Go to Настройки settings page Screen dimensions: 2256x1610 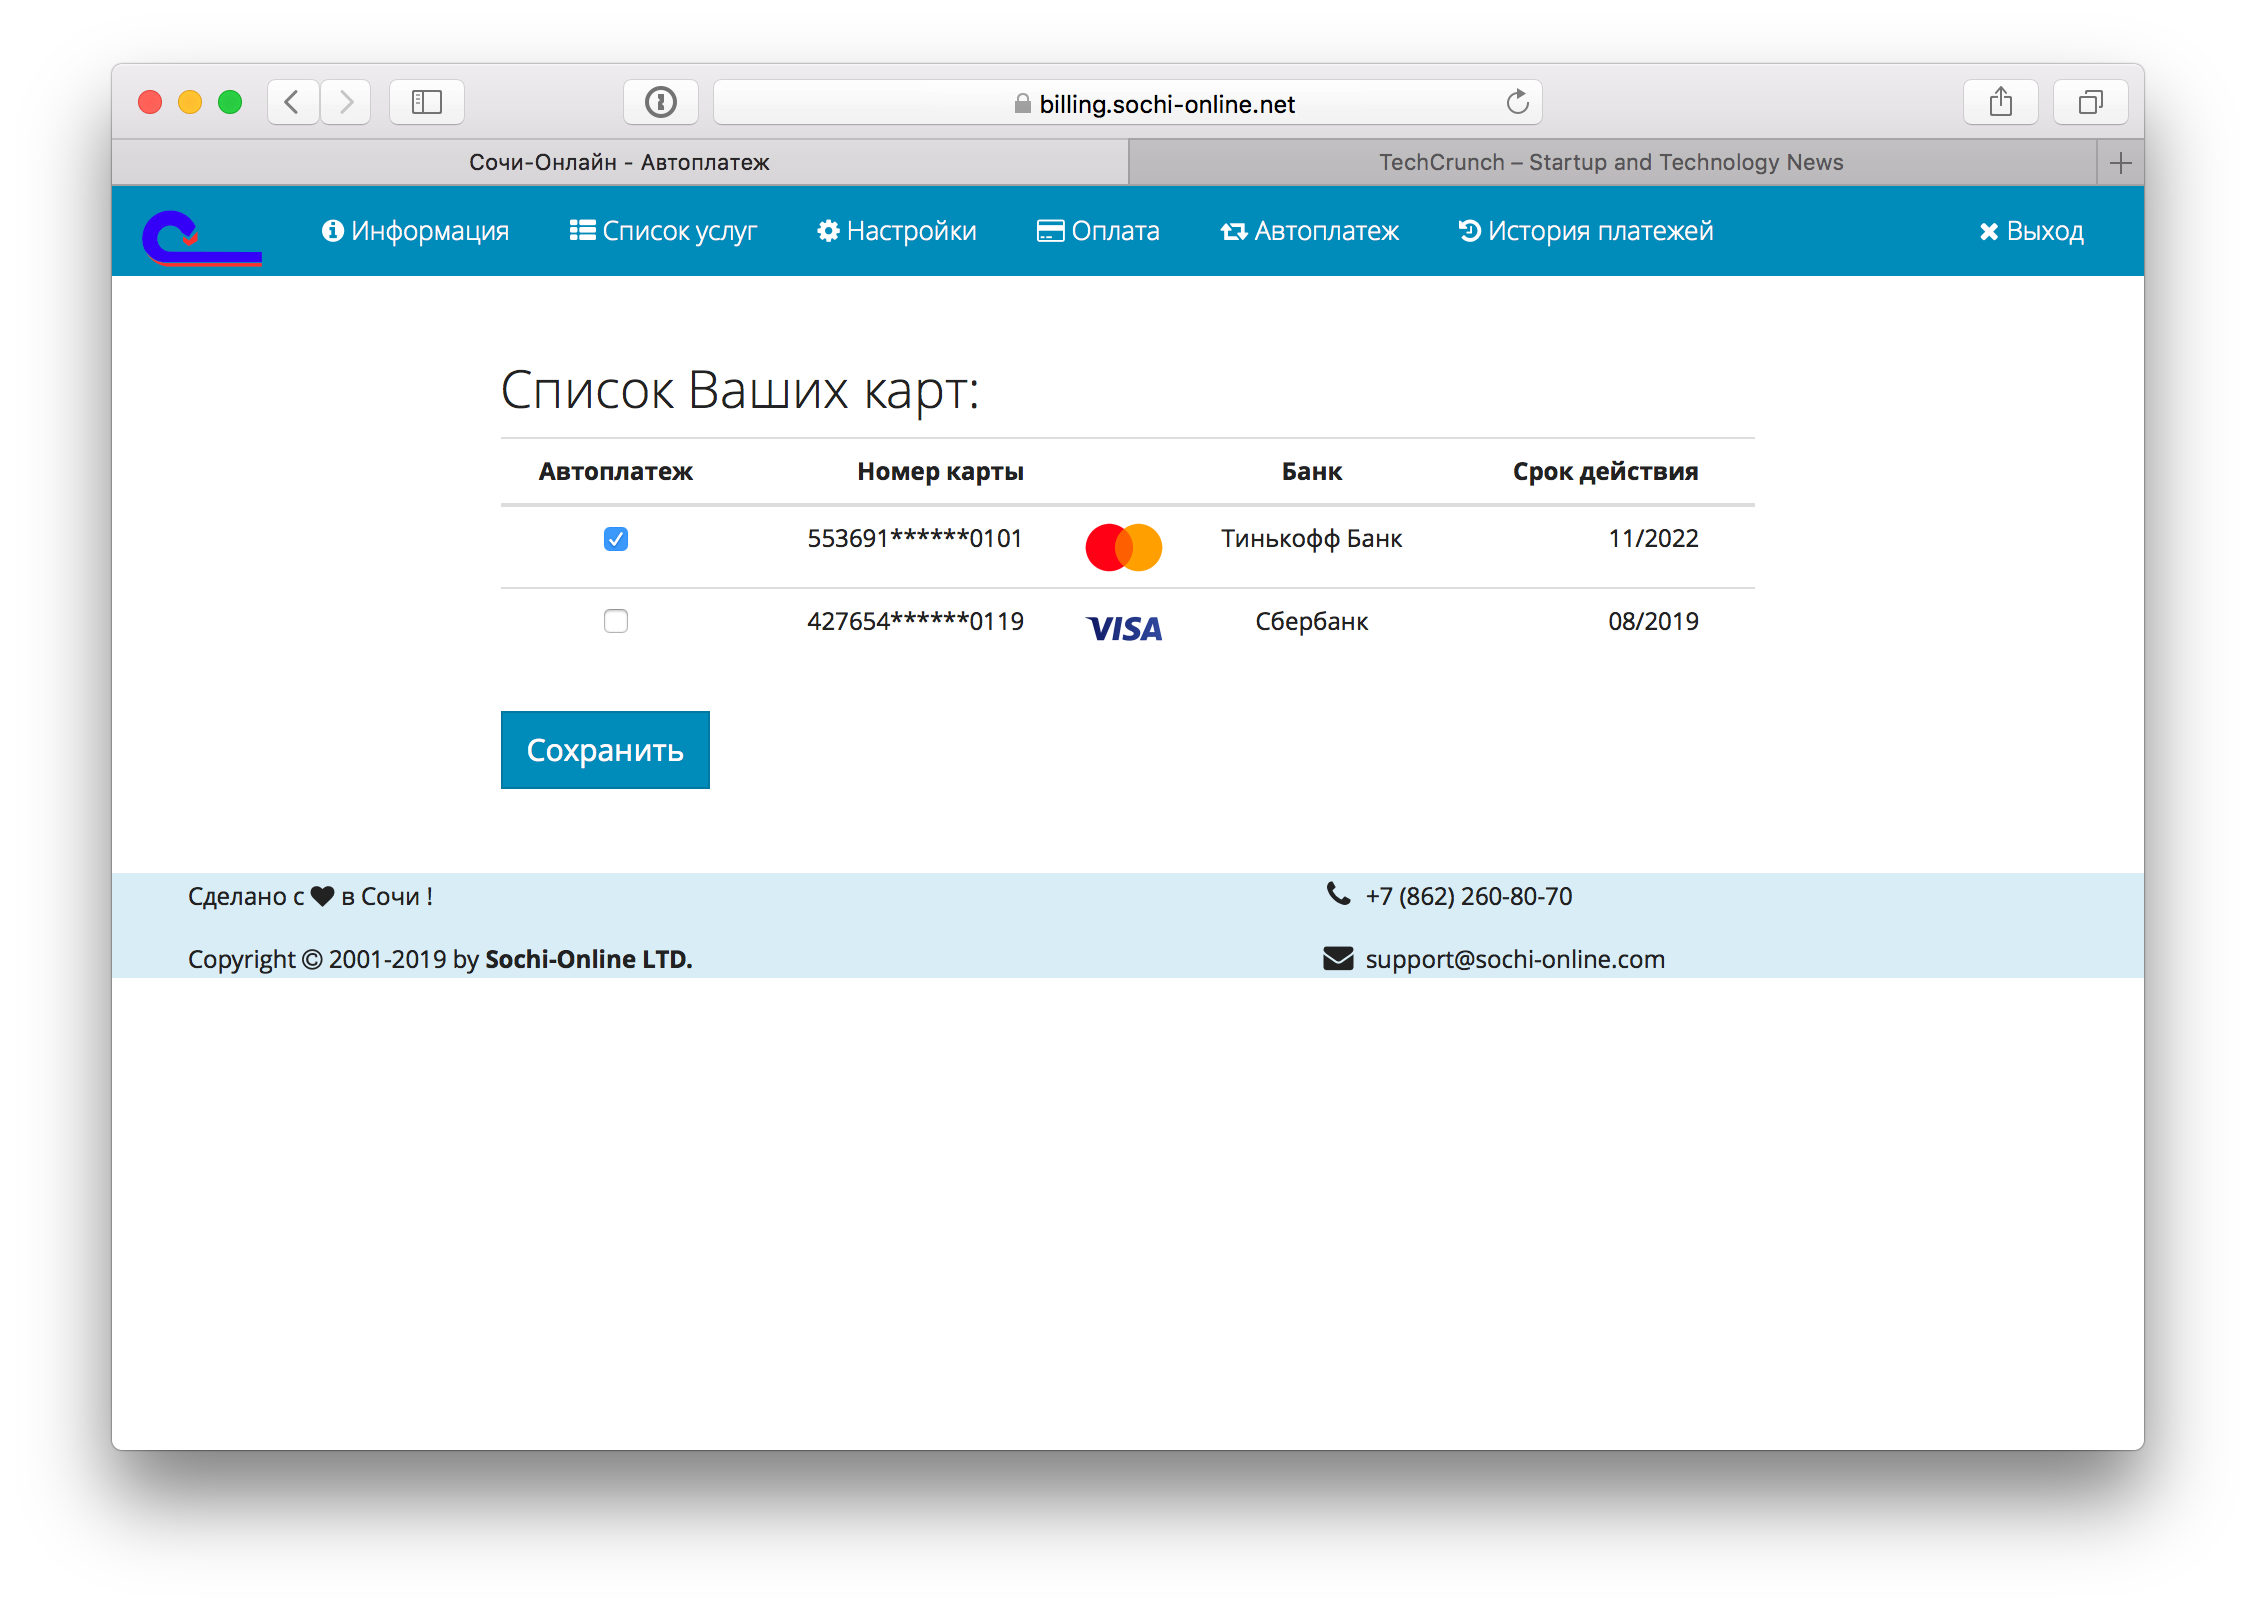896,231
